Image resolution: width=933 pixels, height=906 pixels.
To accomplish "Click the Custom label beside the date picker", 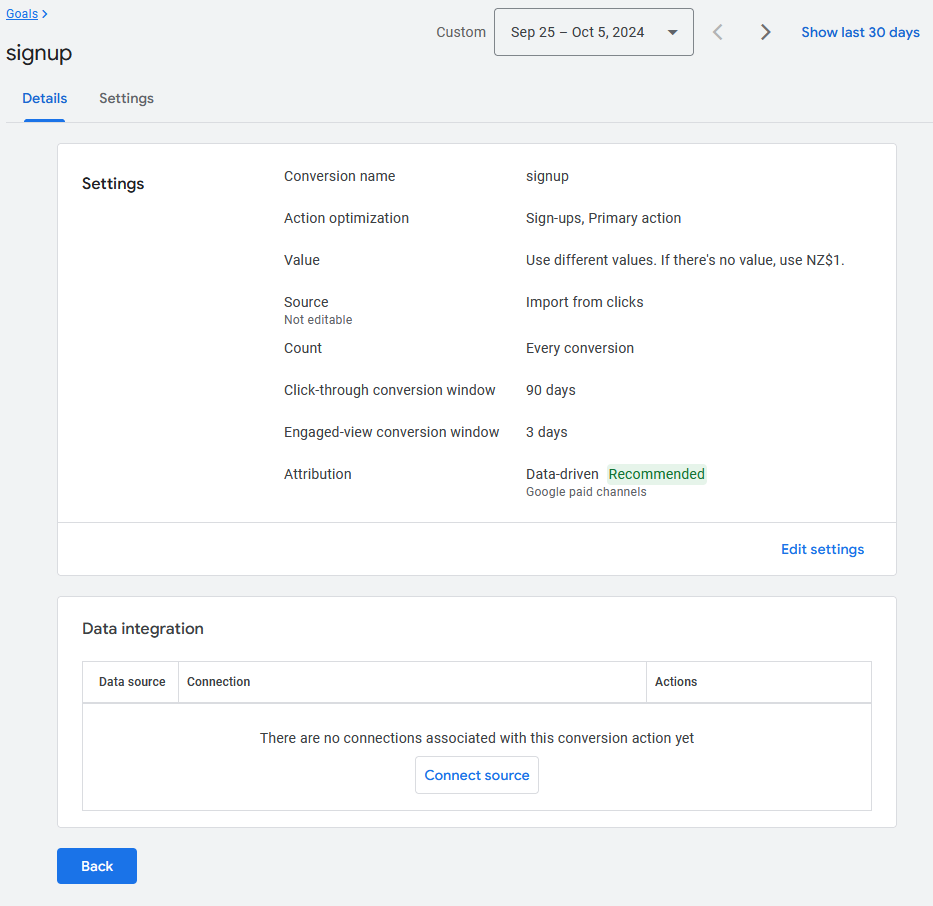I will click(x=460, y=31).
